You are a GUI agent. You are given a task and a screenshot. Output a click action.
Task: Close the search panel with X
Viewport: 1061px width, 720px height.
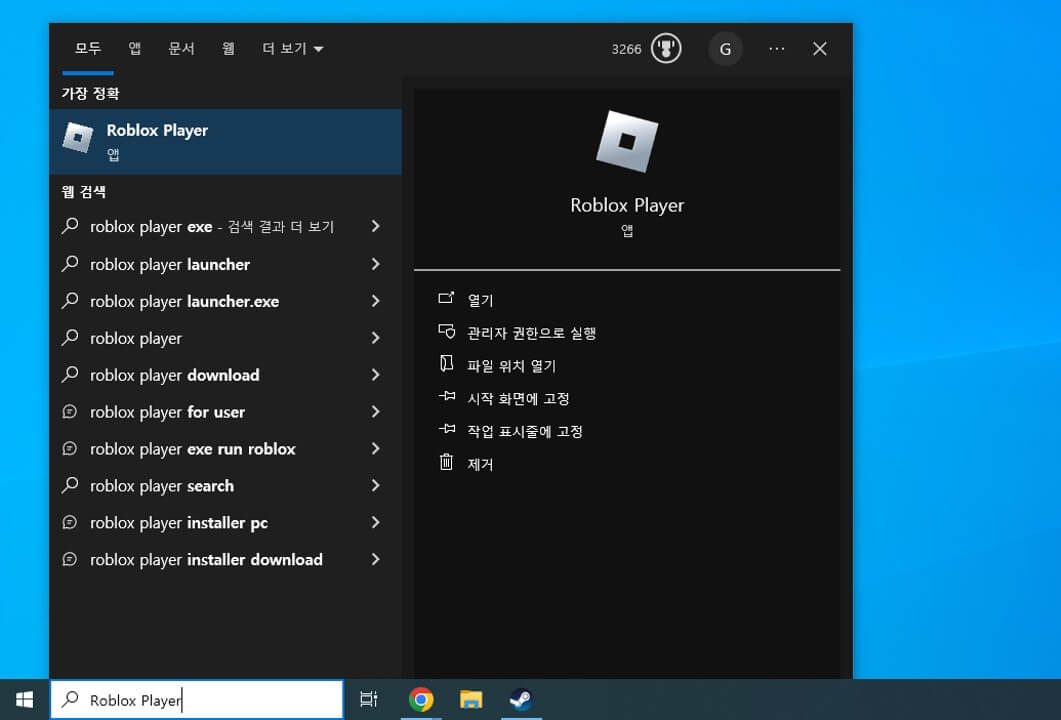click(819, 49)
